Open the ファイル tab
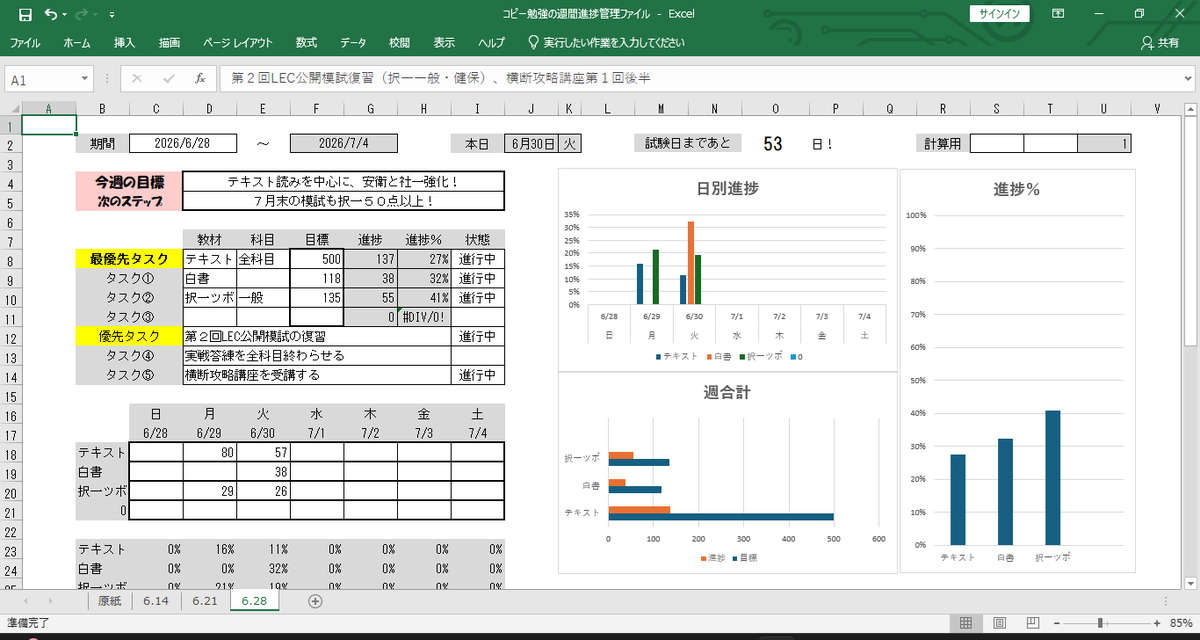This screenshot has width=1200, height=640. (x=25, y=43)
